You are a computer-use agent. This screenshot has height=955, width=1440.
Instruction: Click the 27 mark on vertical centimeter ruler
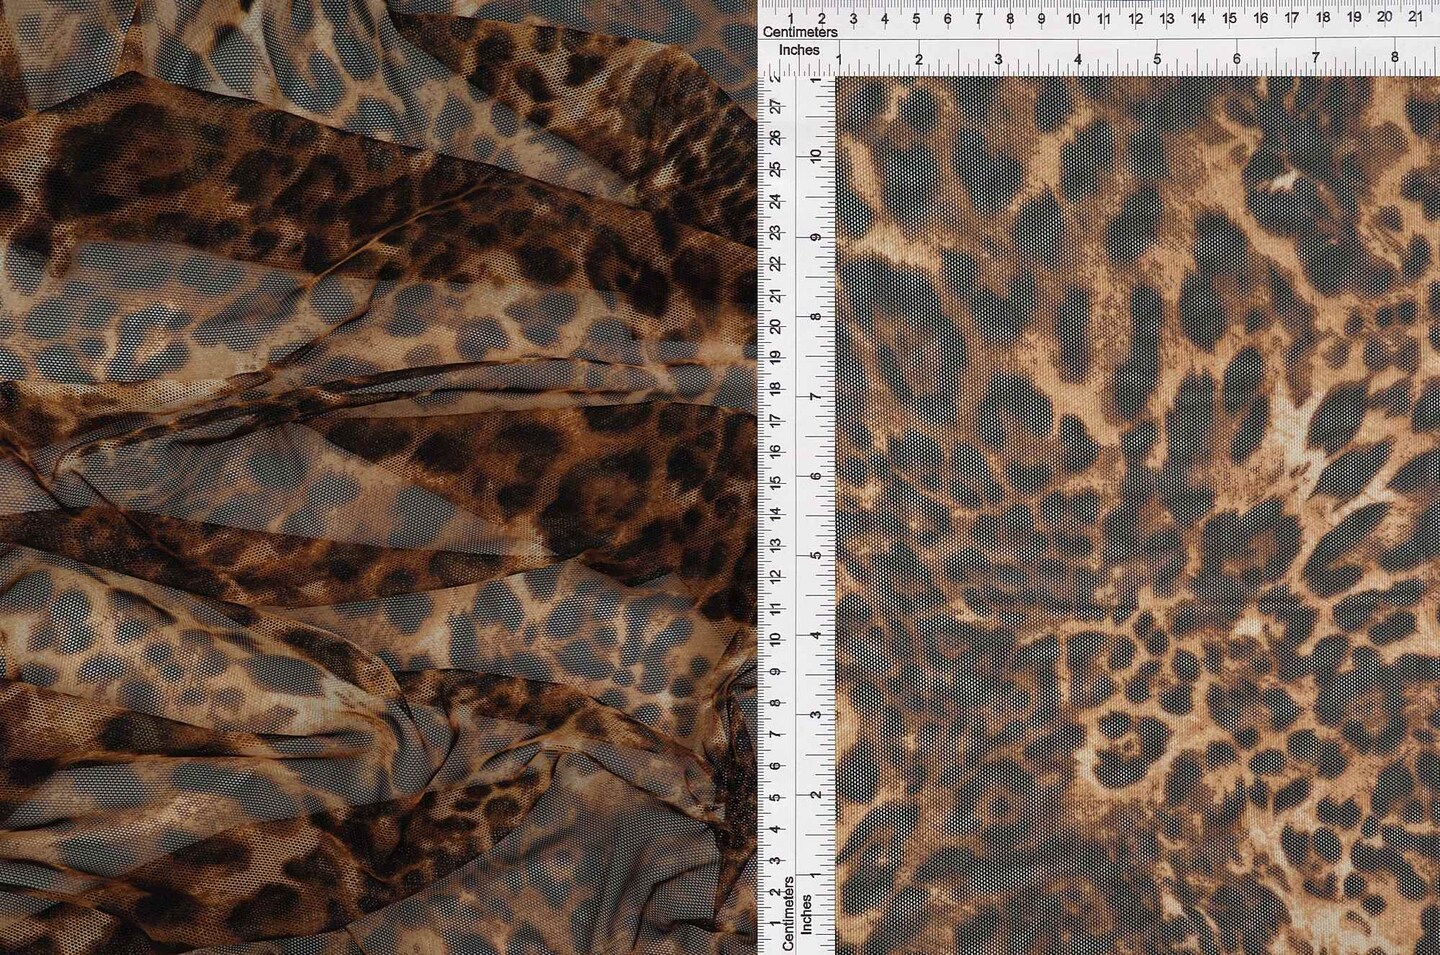pos(776,107)
